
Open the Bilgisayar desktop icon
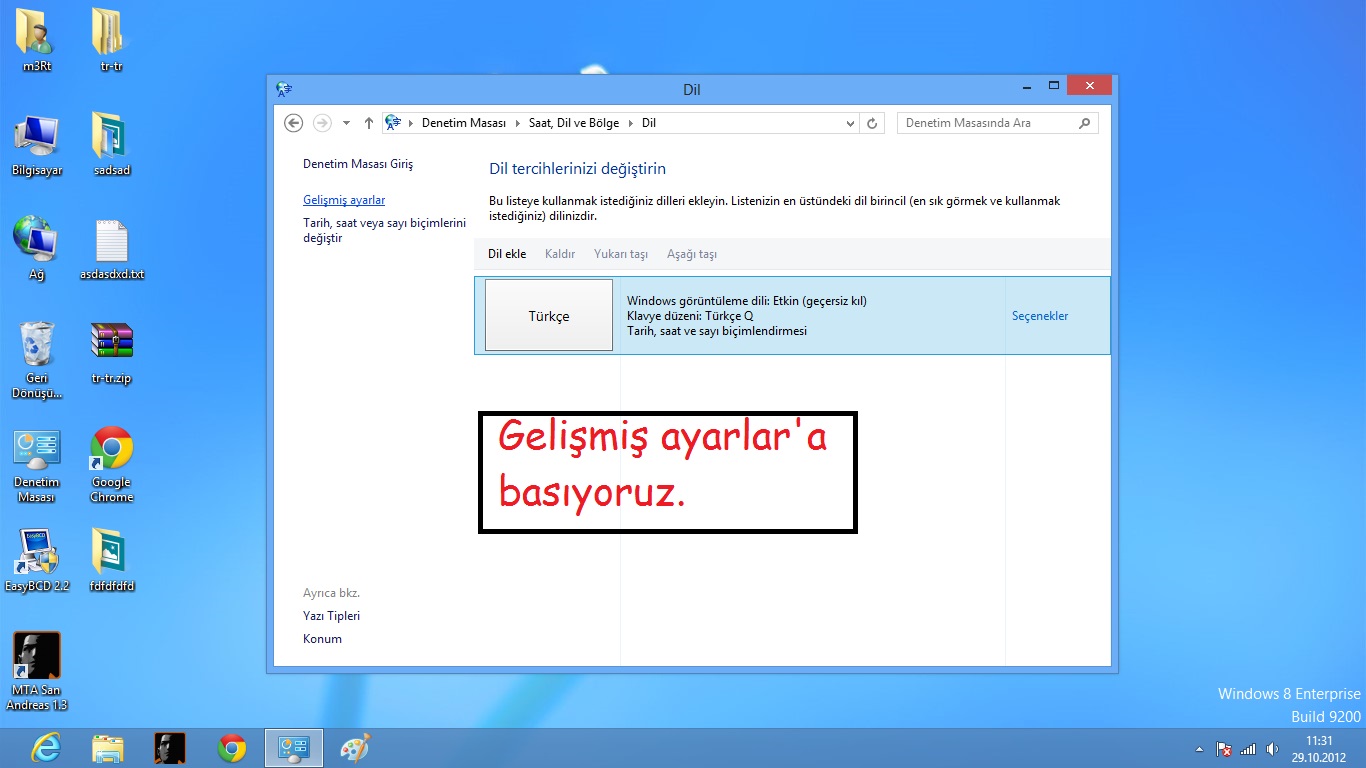(37, 145)
